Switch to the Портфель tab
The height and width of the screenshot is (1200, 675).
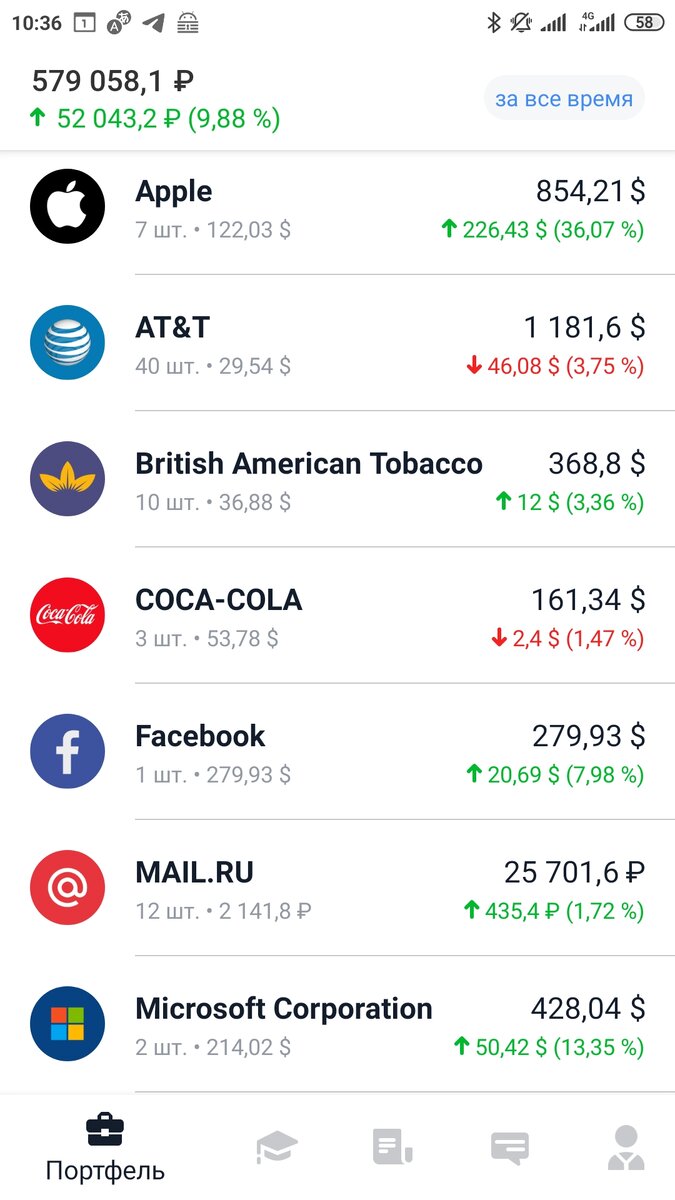(105, 1148)
